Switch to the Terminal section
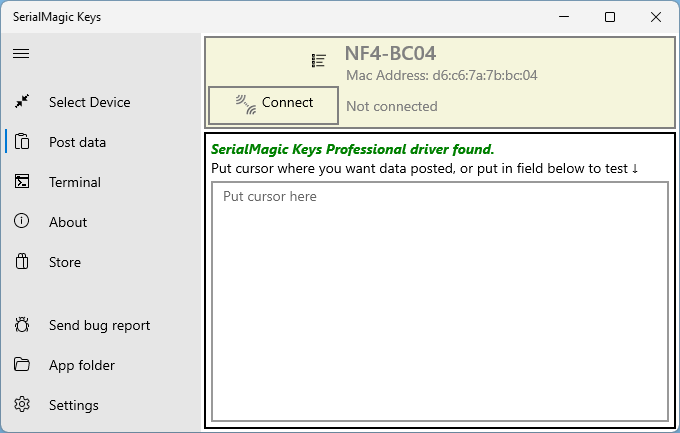Viewport: 680px width, 433px height. [75, 182]
